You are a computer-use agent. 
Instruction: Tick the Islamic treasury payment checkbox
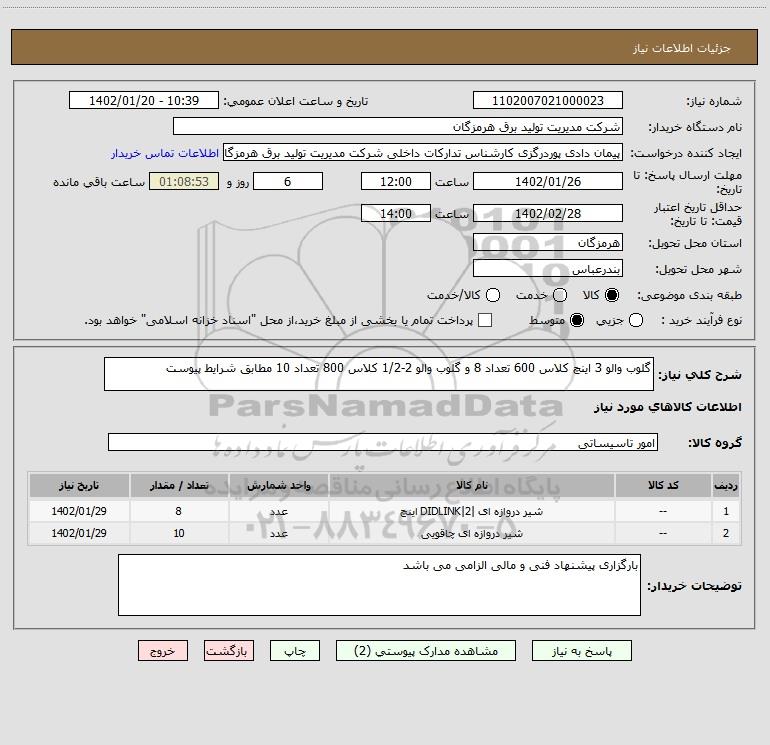click(x=485, y=320)
